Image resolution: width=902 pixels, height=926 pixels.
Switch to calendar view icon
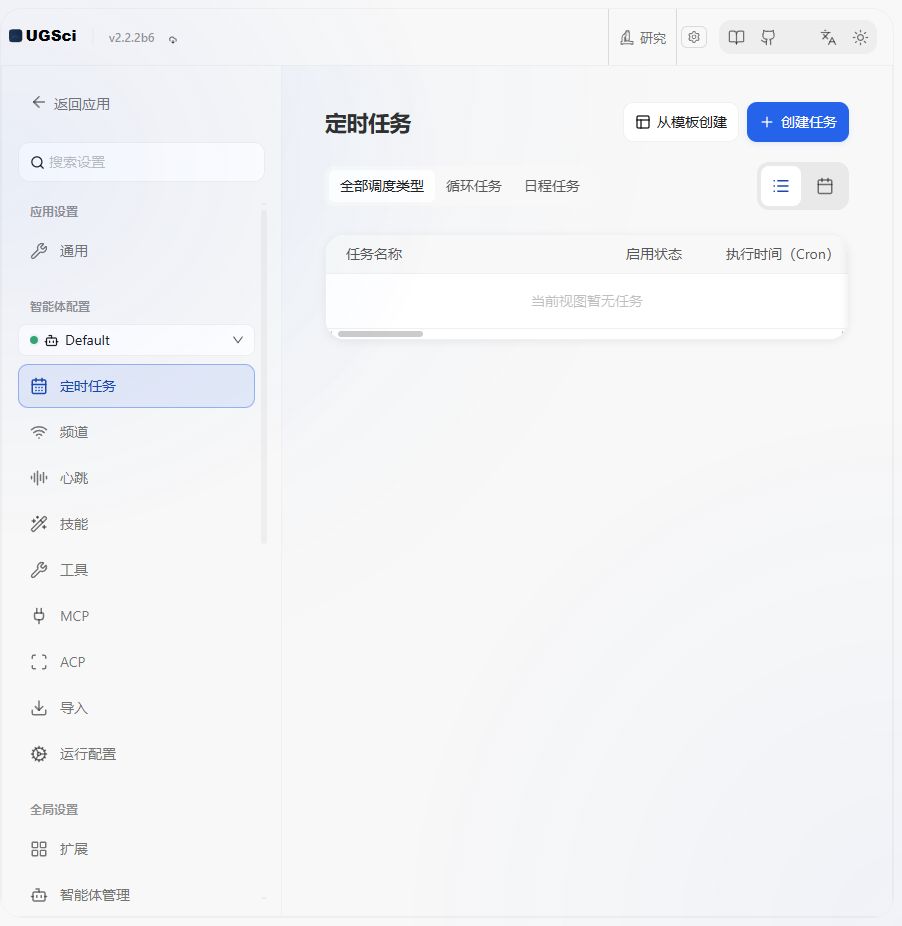pos(825,186)
